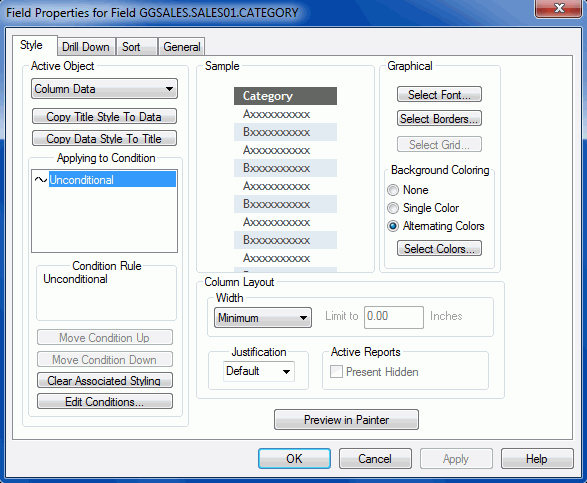The height and width of the screenshot is (483, 587).
Task: Expand the Width Minimum dropdown
Action: point(263,318)
